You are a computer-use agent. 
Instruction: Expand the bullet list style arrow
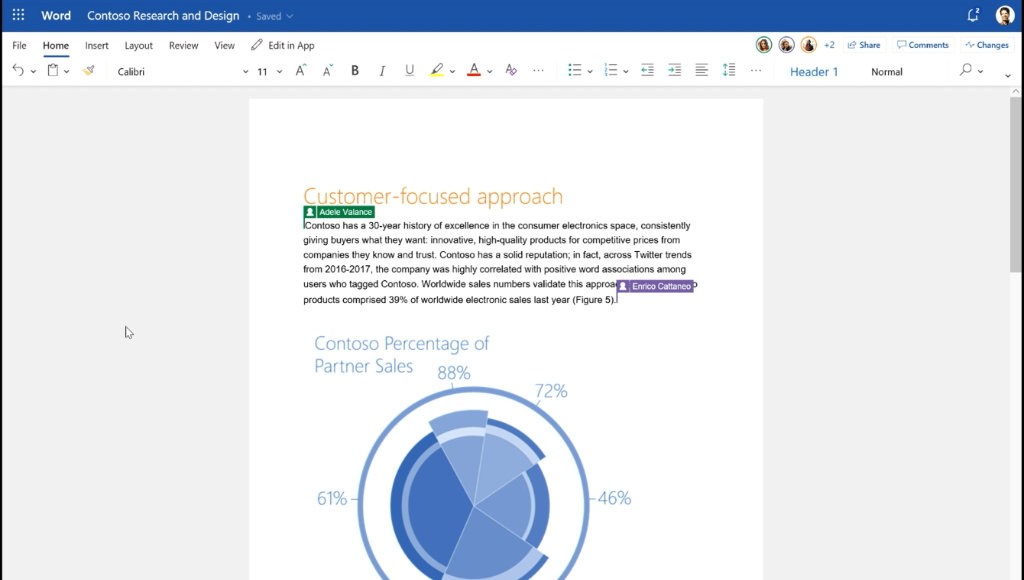click(590, 71)
